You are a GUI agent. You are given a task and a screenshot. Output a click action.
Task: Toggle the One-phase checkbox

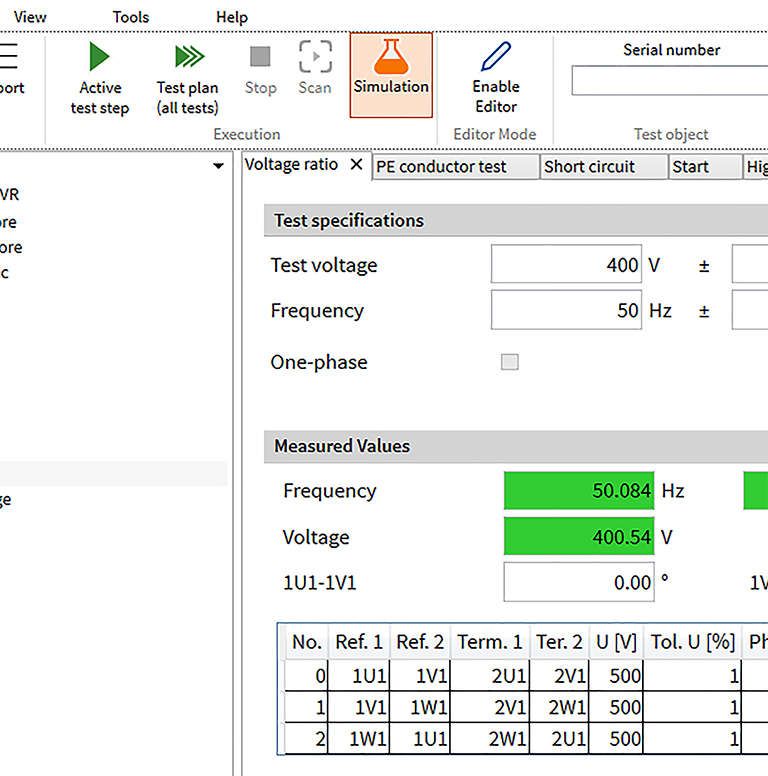pos(510,362)
